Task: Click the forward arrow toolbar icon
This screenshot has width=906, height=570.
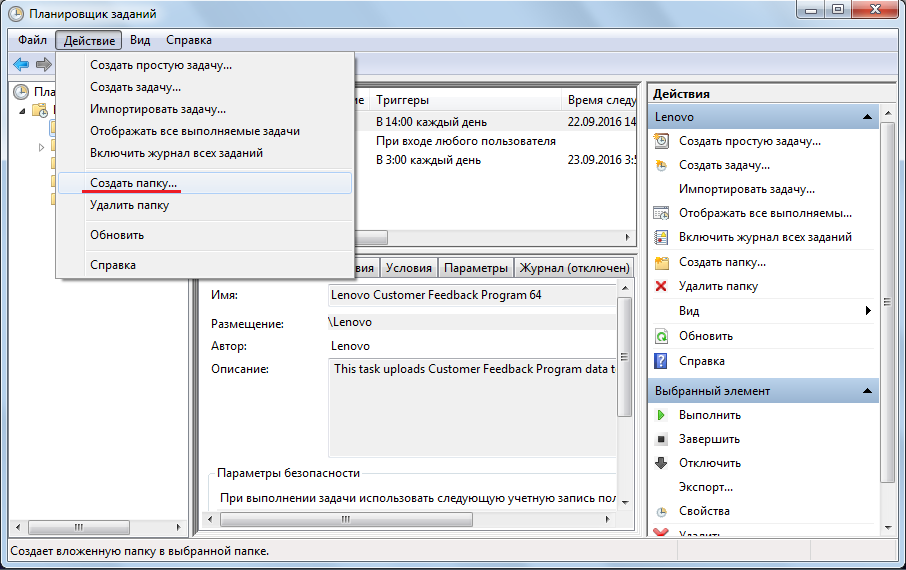Action: point(44,64)
